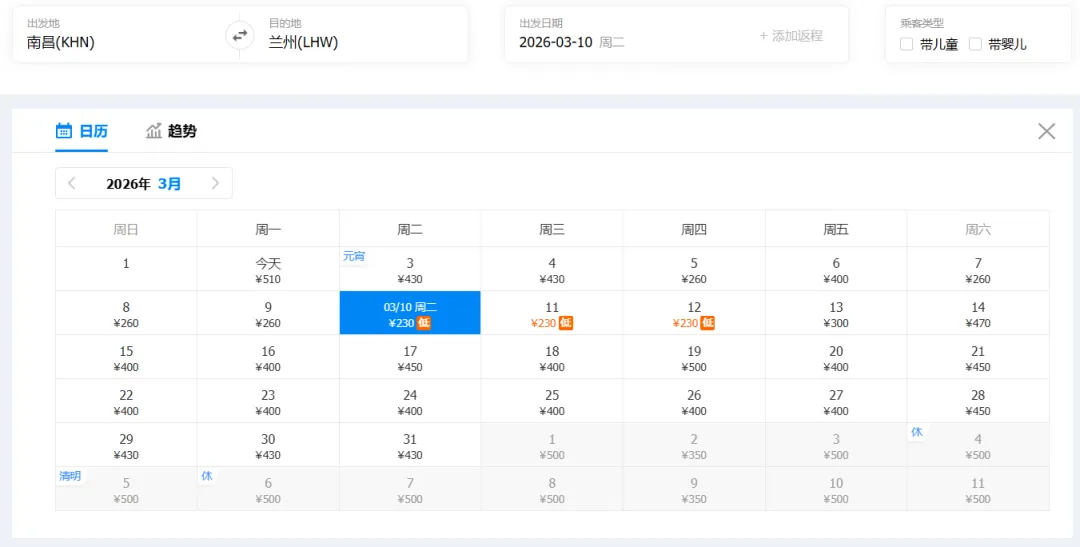Image resolution: width=1080 pixels, height=547 pixels.
Task: Select April 6 marked 休
Action: [x=268, y=489]
